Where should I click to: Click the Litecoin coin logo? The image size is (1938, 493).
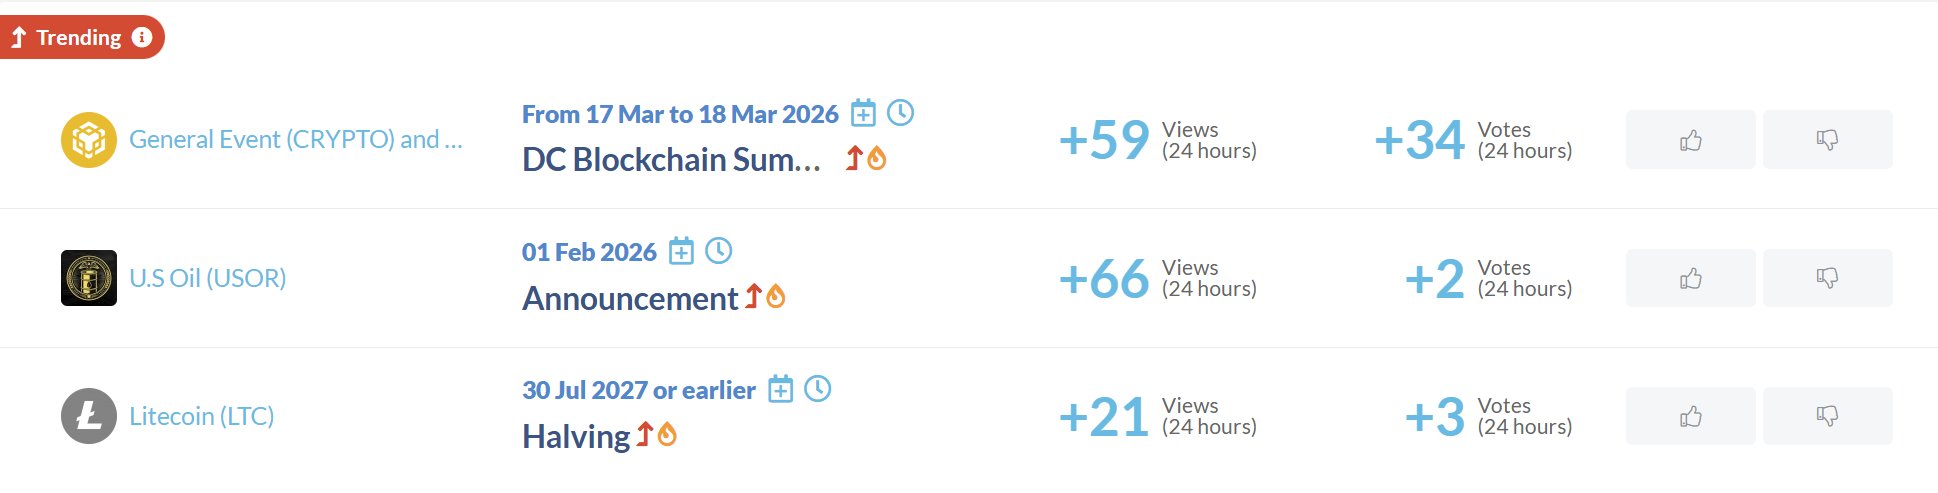coord(89,416)
